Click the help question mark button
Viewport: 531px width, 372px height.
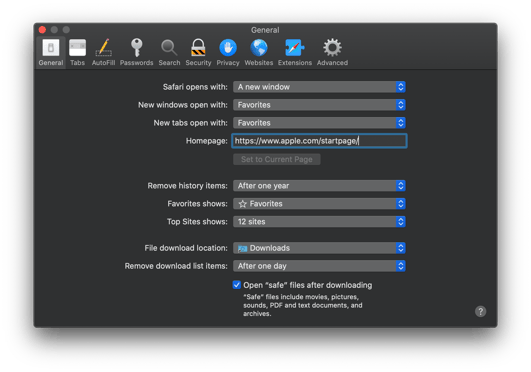click(x=480, y=311)
